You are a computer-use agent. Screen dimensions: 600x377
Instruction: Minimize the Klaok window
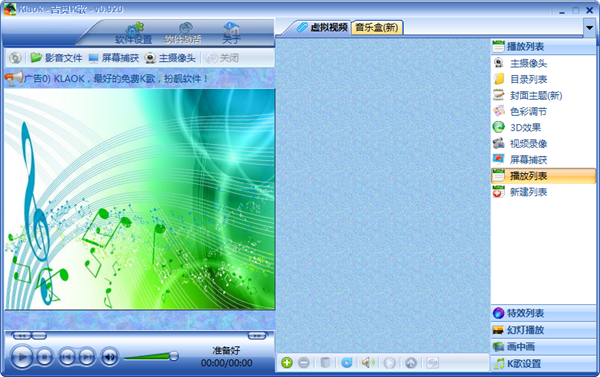point(562,10)
